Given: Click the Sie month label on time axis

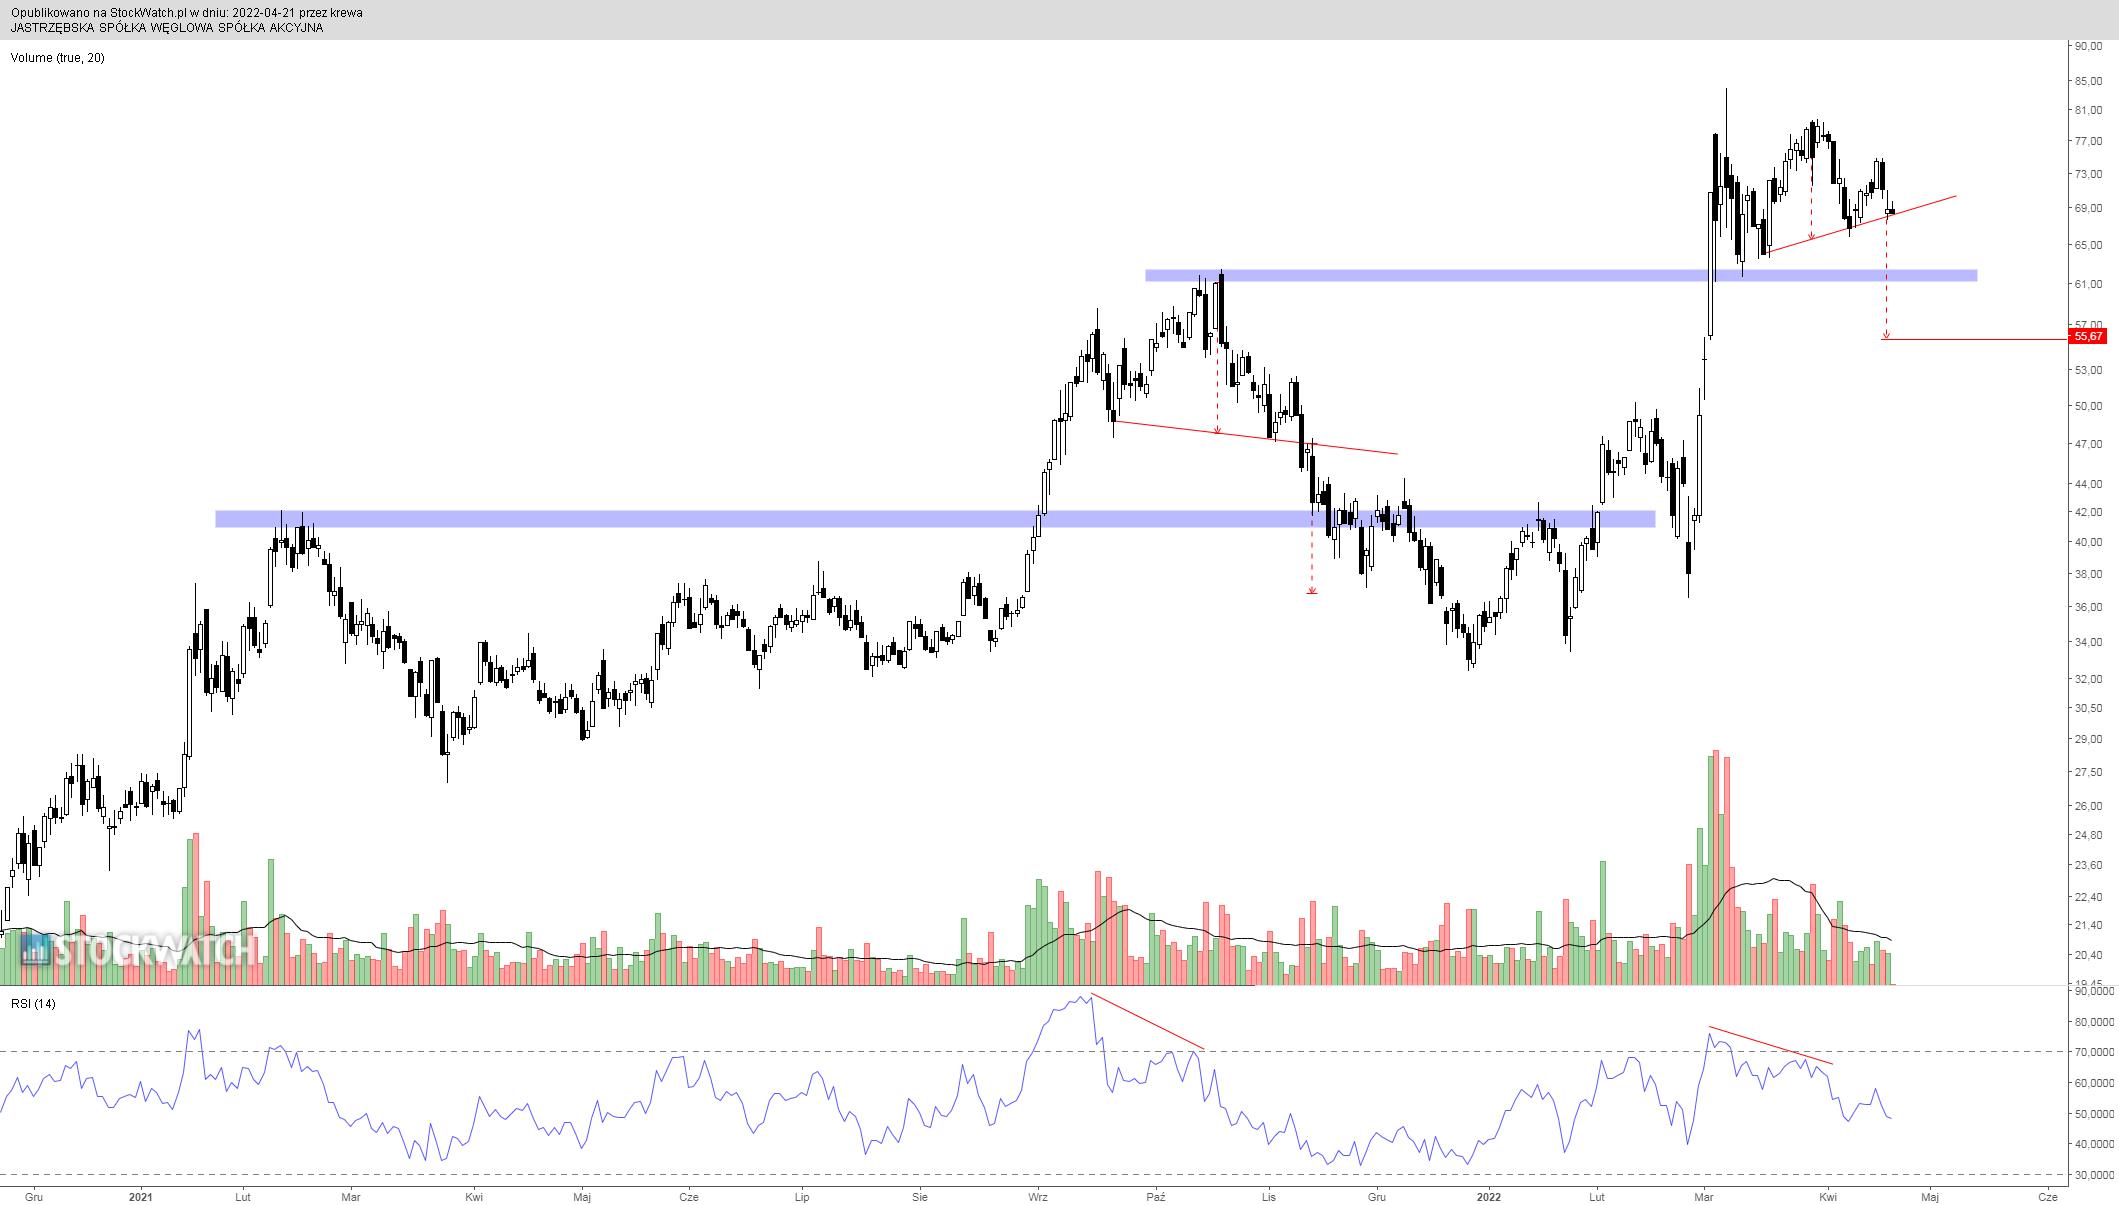Looking at the screenshot, I should (x=920, y=1197).
